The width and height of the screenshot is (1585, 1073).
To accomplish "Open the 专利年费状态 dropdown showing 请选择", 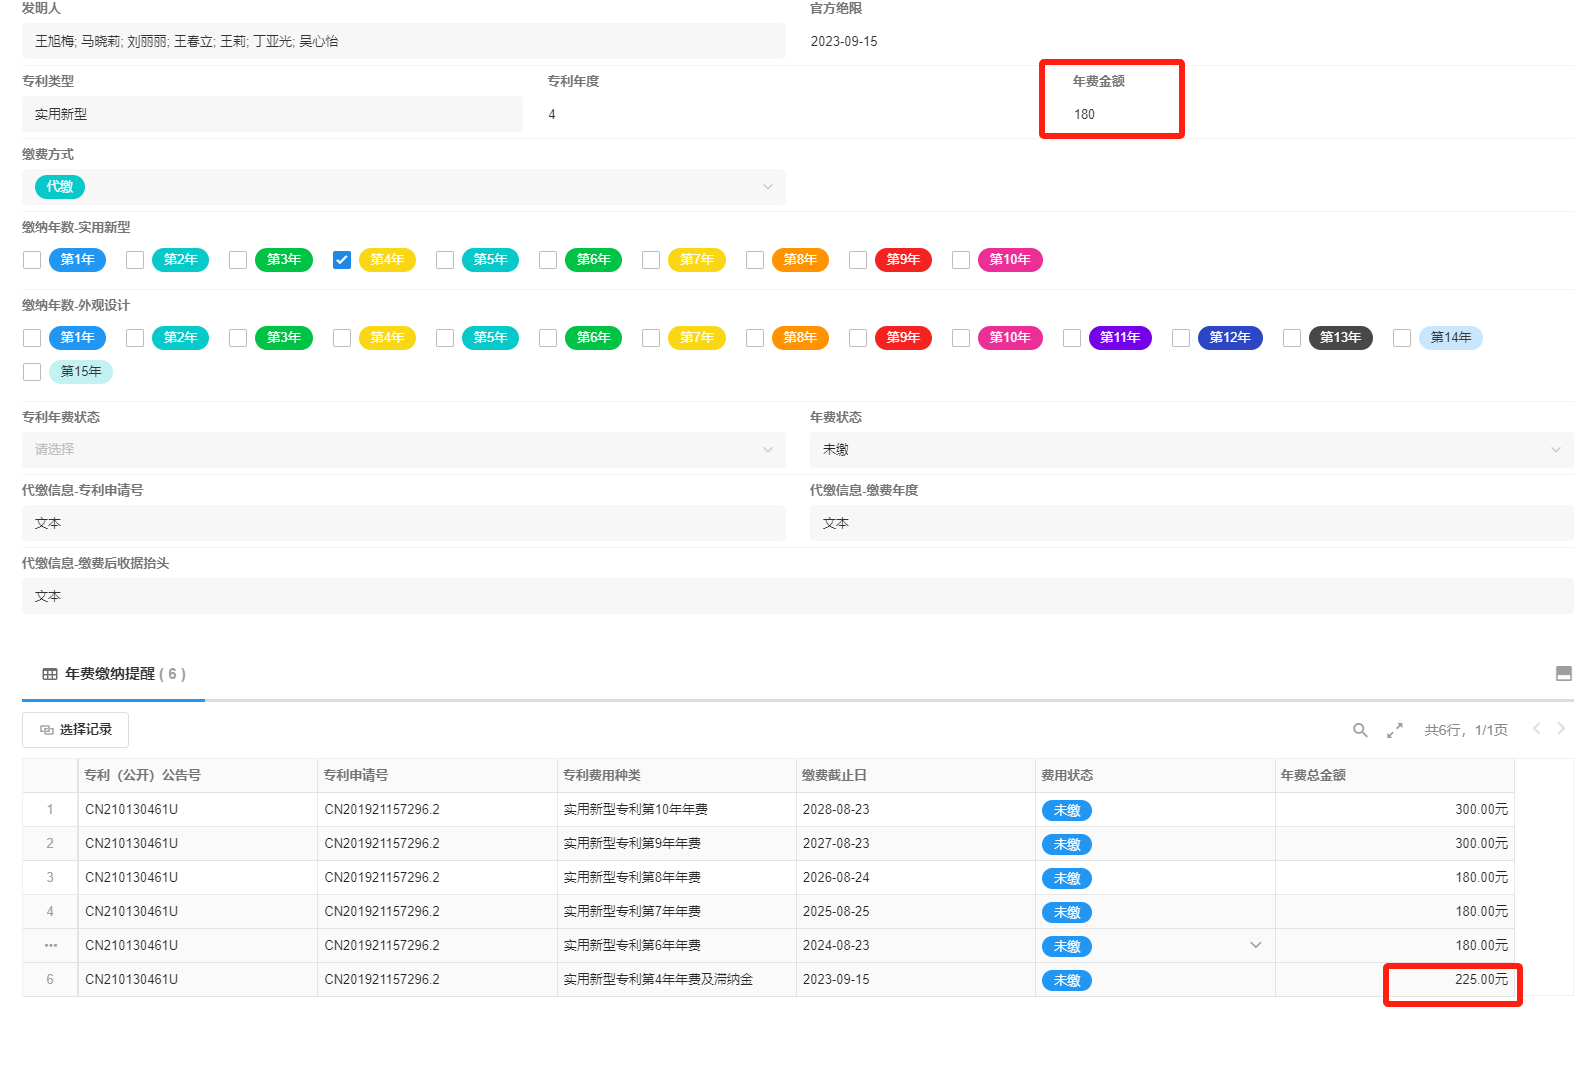I will click(767, 450).
